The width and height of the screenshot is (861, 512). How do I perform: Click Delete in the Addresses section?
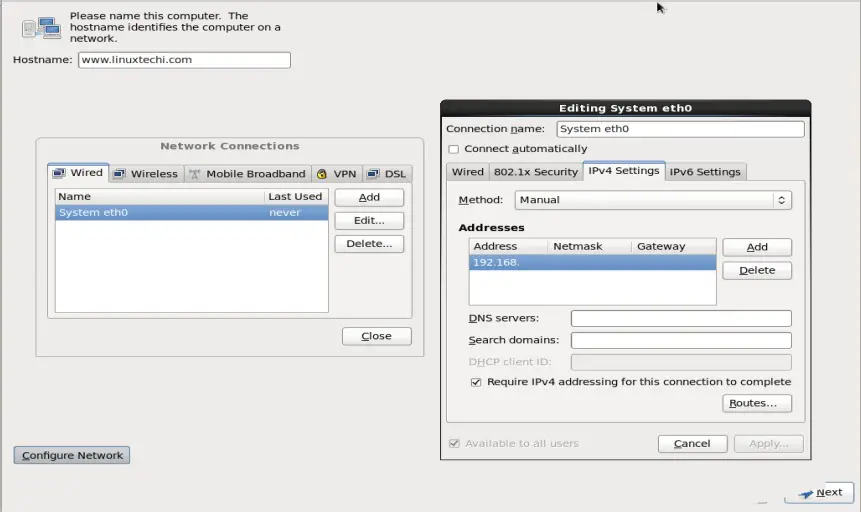click(x=757, y=270)
